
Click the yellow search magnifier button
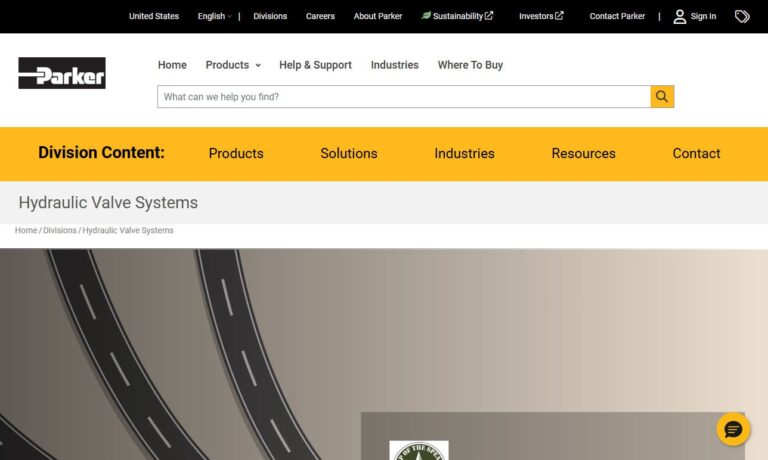[662, 97]
